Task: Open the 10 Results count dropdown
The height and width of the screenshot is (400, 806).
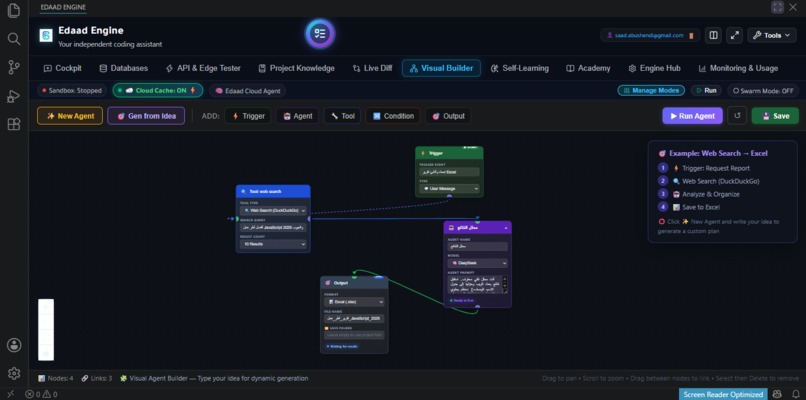Action: tap(273, 244)
